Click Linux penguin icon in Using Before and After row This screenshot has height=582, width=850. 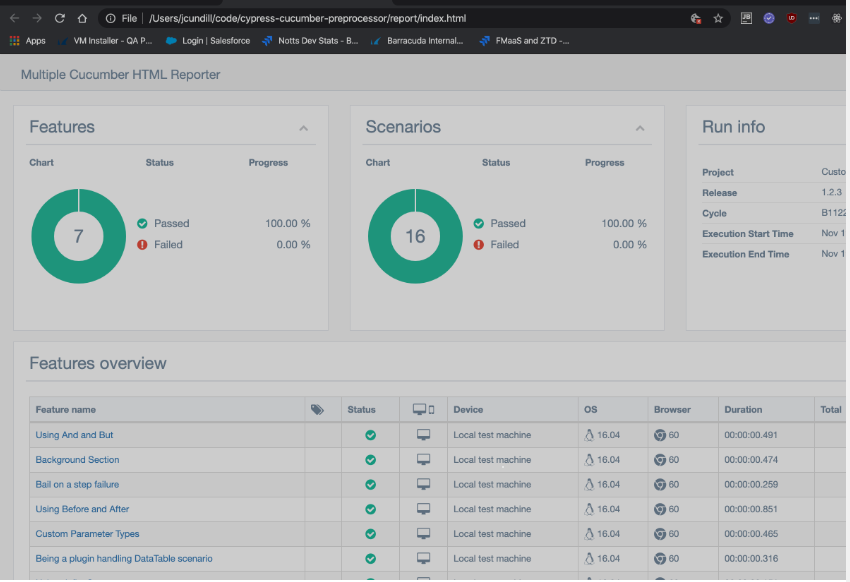(589, 509)
